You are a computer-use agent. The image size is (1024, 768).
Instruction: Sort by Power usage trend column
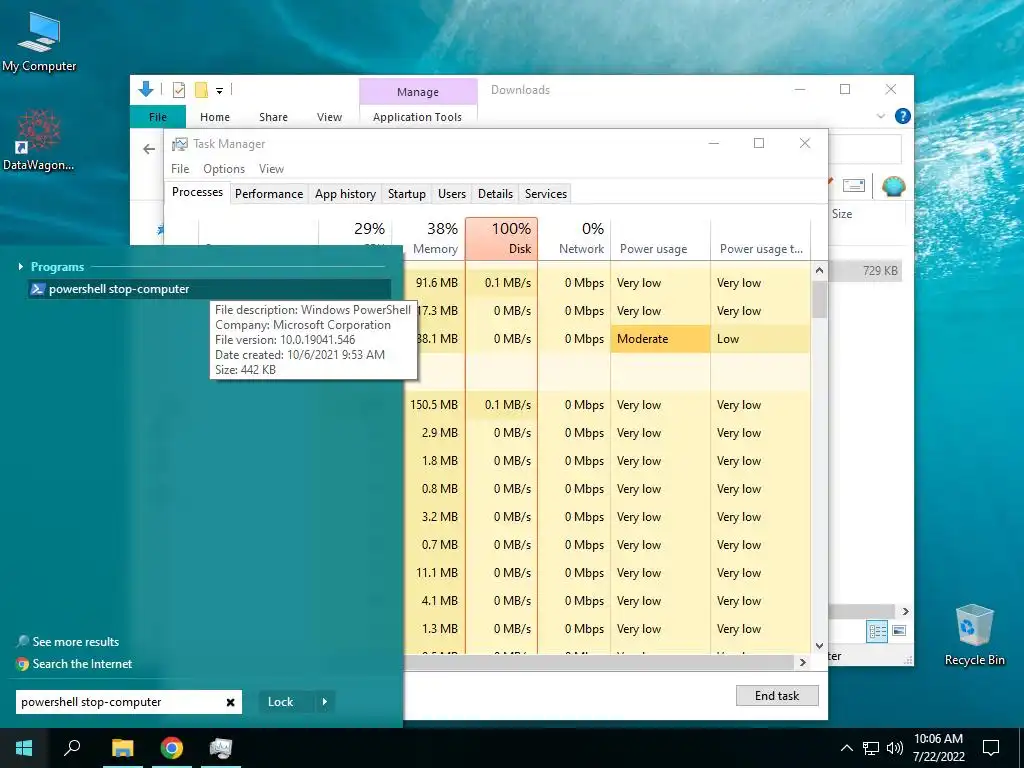point(760,238)
